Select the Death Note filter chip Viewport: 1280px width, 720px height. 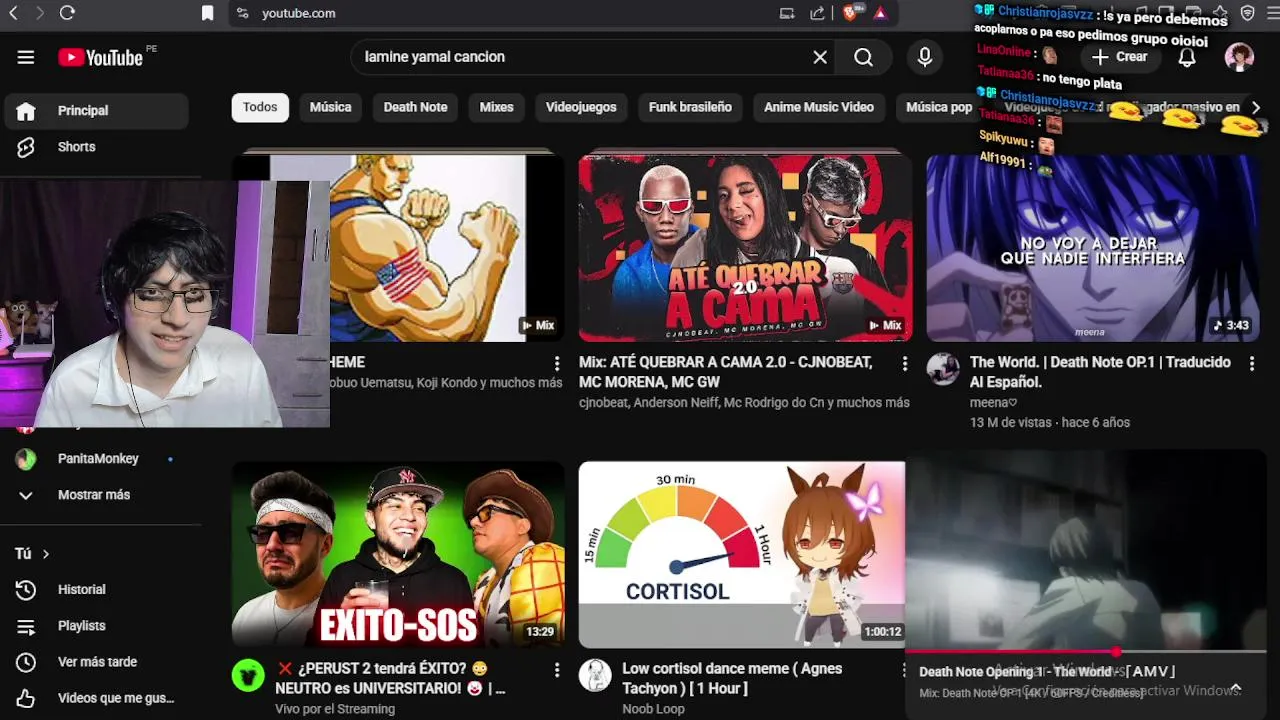pos(415,107)
